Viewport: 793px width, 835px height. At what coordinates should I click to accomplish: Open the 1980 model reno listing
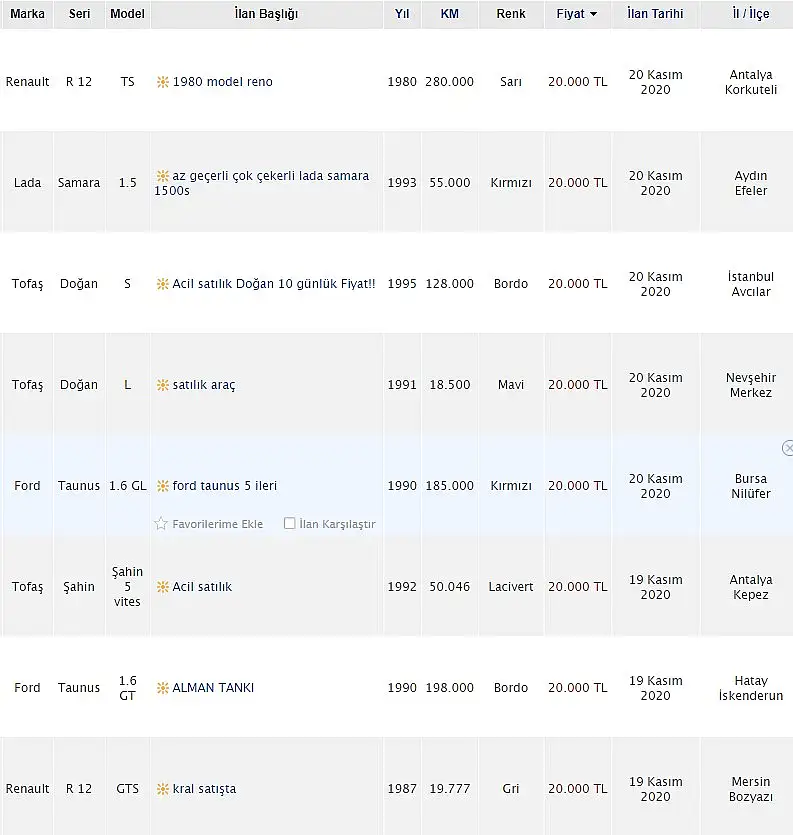click(223, 81)
